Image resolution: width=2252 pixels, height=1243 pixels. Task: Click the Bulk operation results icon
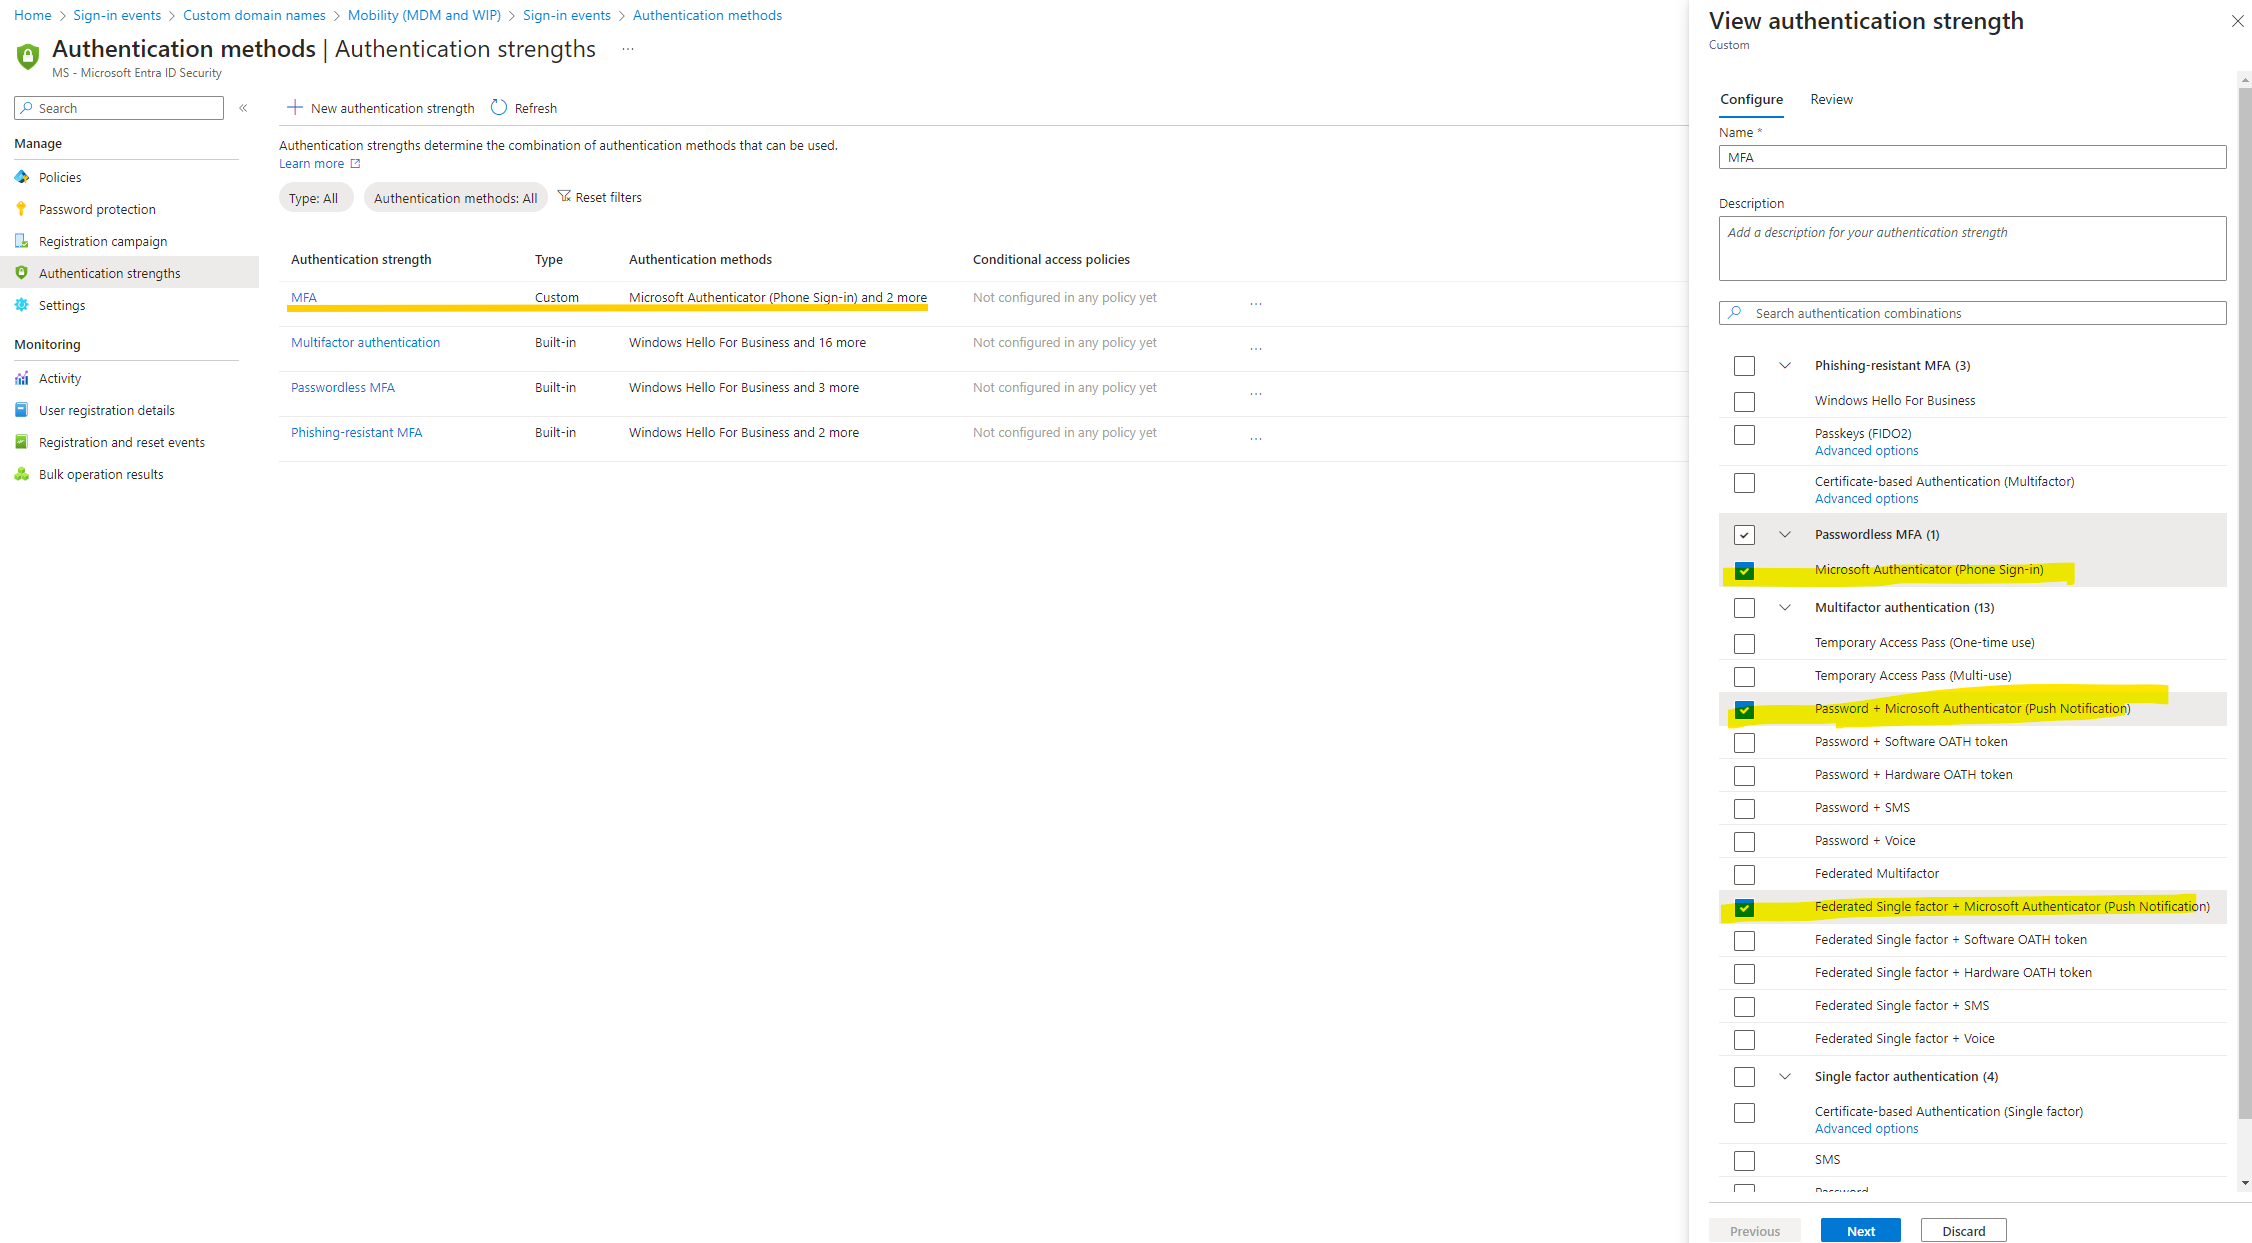click(22, 474)
